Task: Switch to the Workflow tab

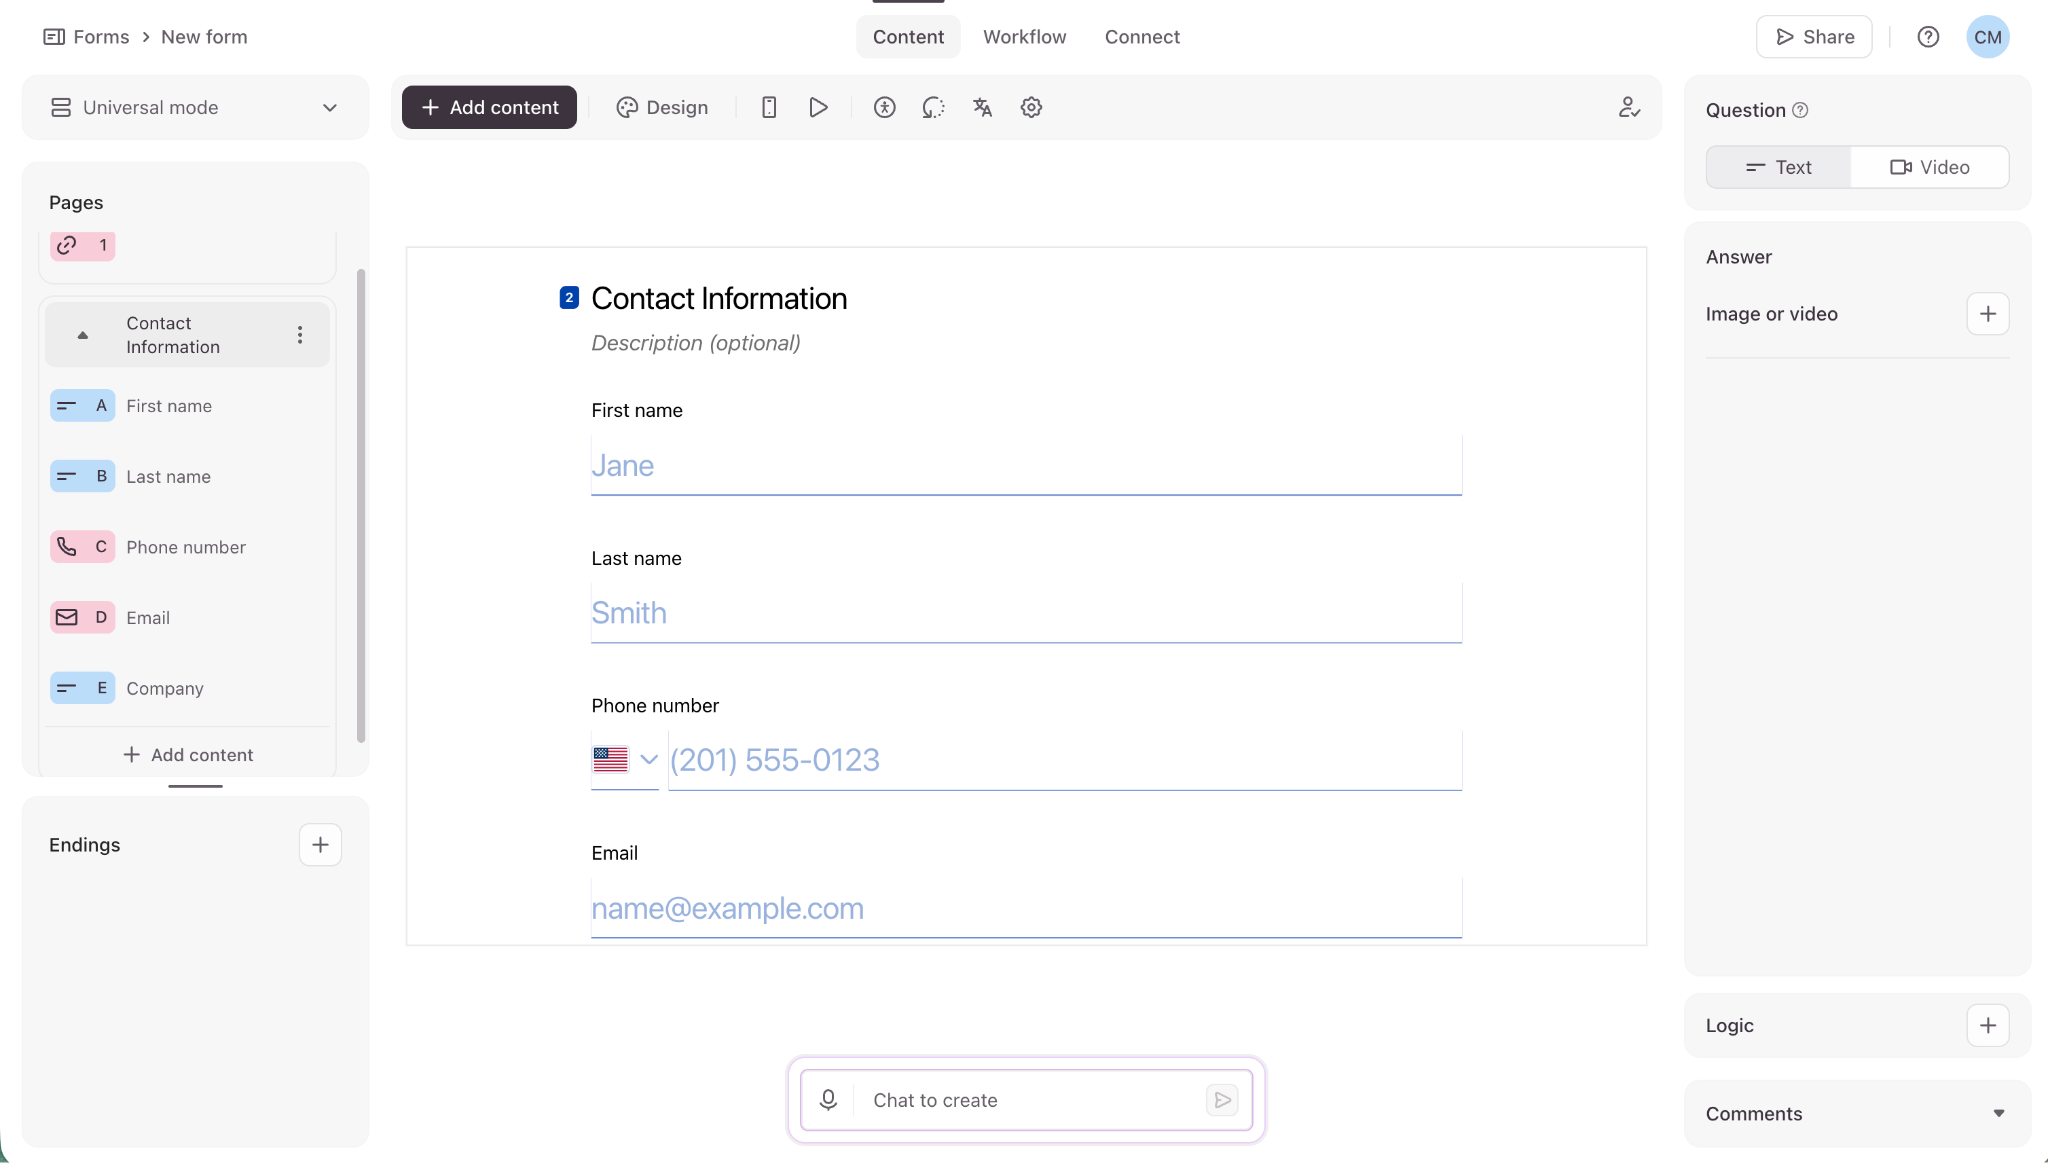Action: click(1024, 37)
